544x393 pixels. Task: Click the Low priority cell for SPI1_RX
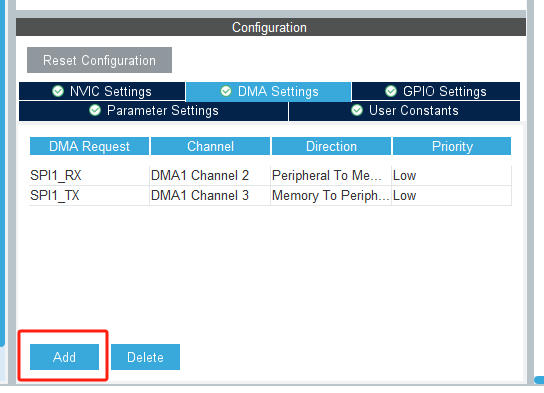pyautogui.click(x=451, y=176)
